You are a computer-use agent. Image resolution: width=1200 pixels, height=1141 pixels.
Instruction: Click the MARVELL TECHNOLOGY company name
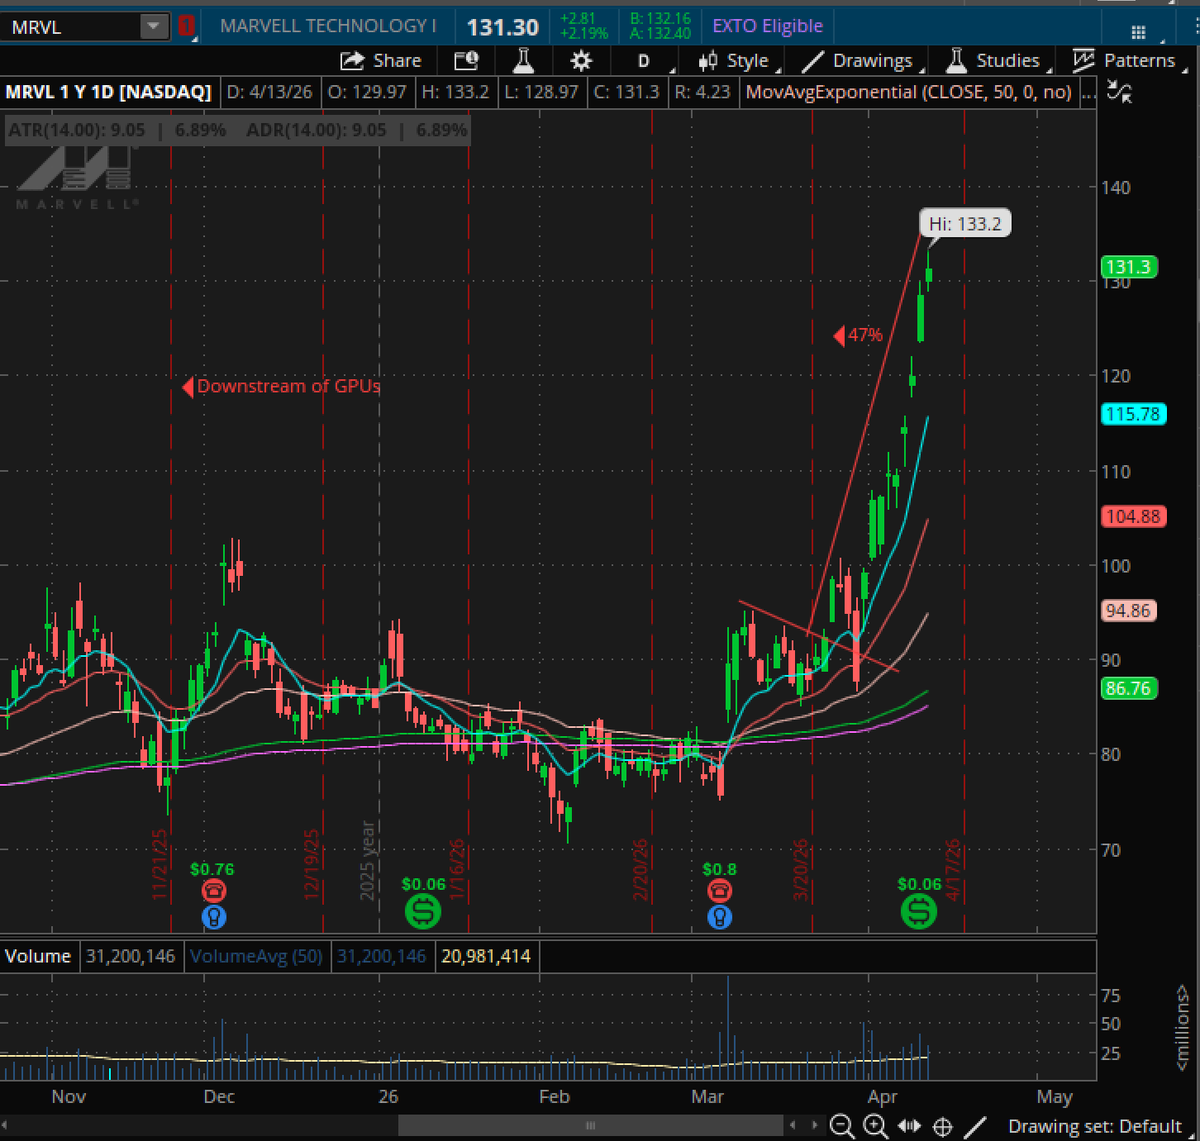point(329,26)
